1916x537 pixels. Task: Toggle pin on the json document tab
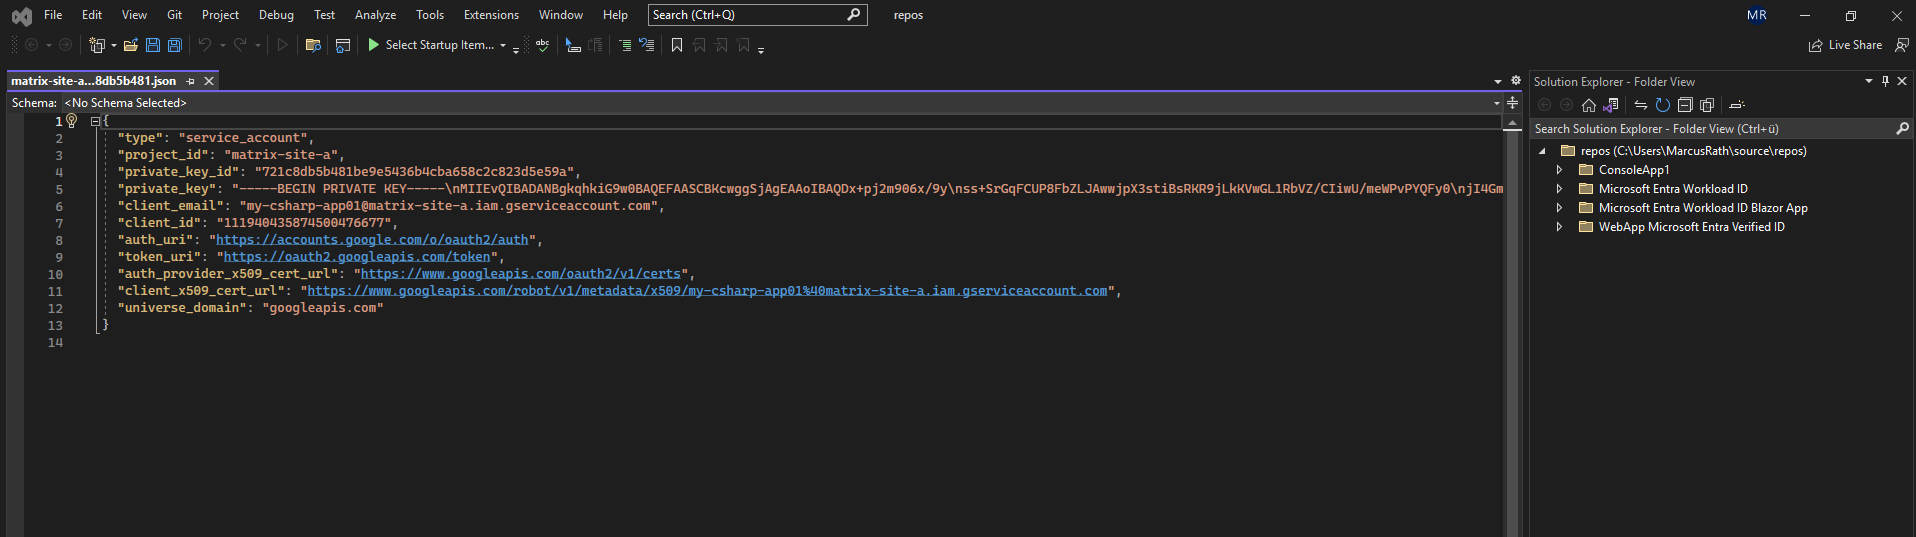click(190, 81)
